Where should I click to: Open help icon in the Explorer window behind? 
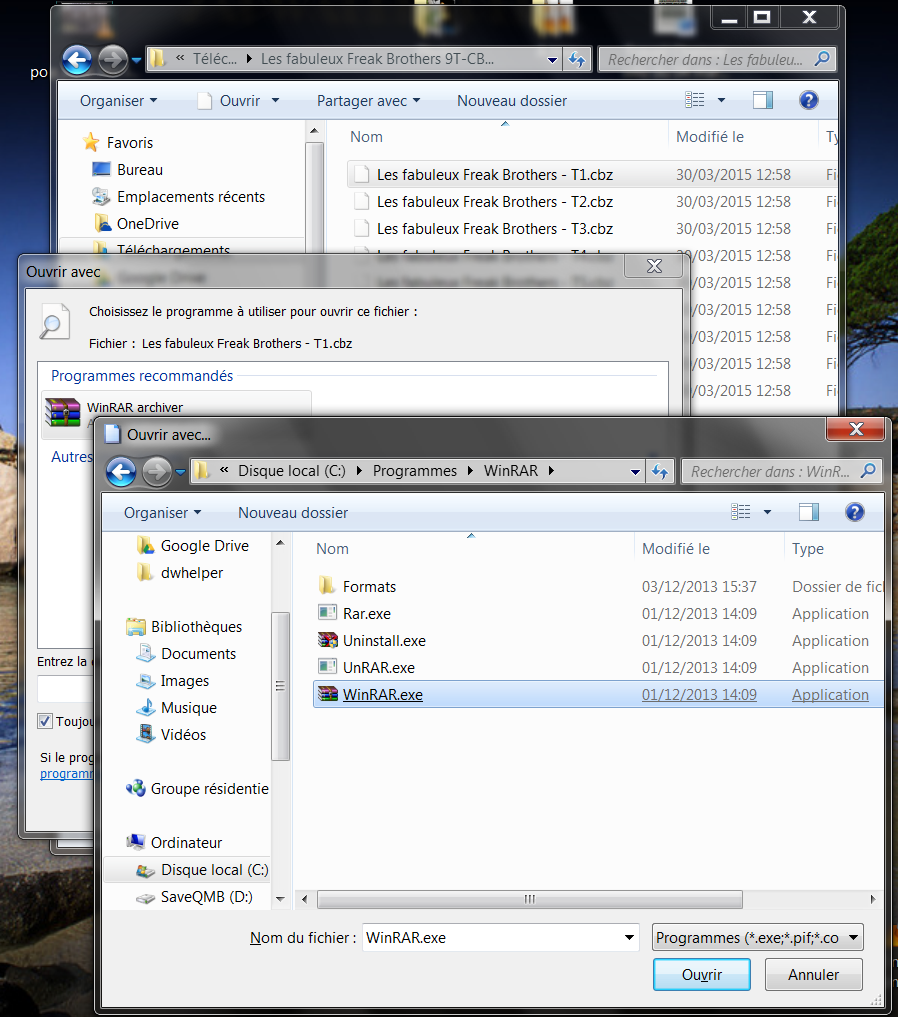(x=809, y=101)
